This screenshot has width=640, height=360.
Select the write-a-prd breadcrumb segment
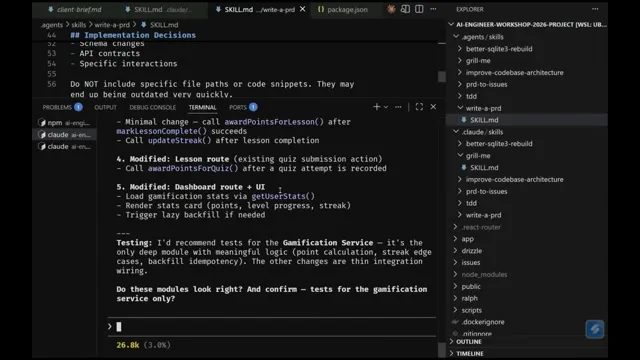coord(112,25)
